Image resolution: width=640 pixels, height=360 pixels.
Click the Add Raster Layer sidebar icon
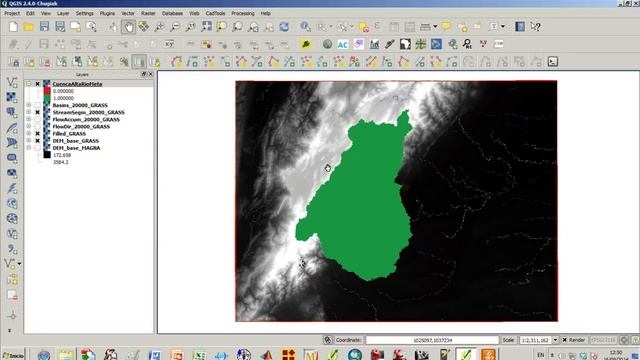point(12,97)
